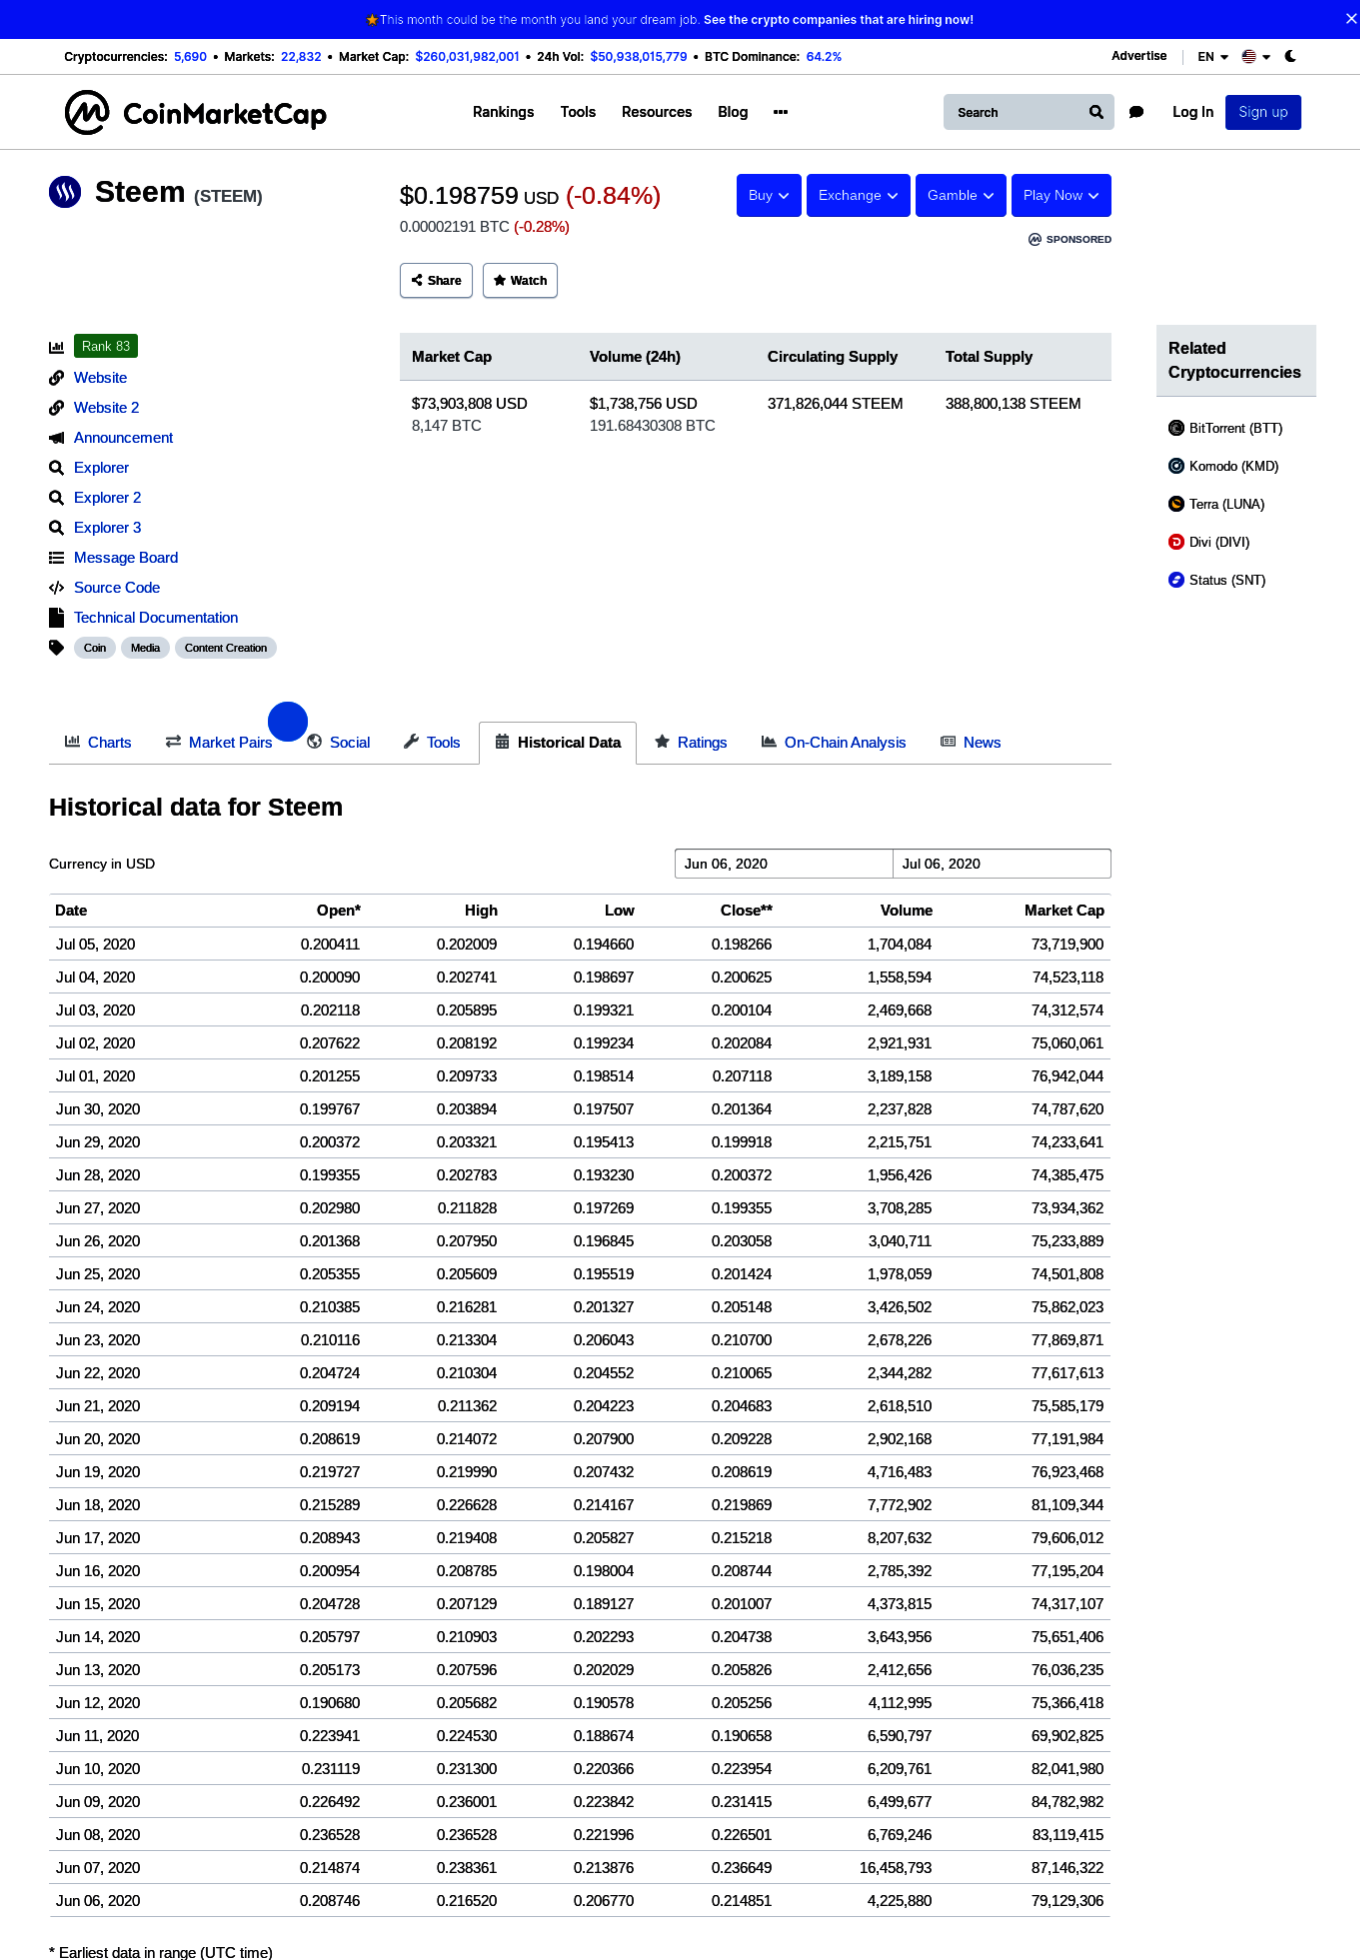Screen dimensions: 1360x1960
Task: Switch to the Charts tab
Action: [x=98, y=742]
